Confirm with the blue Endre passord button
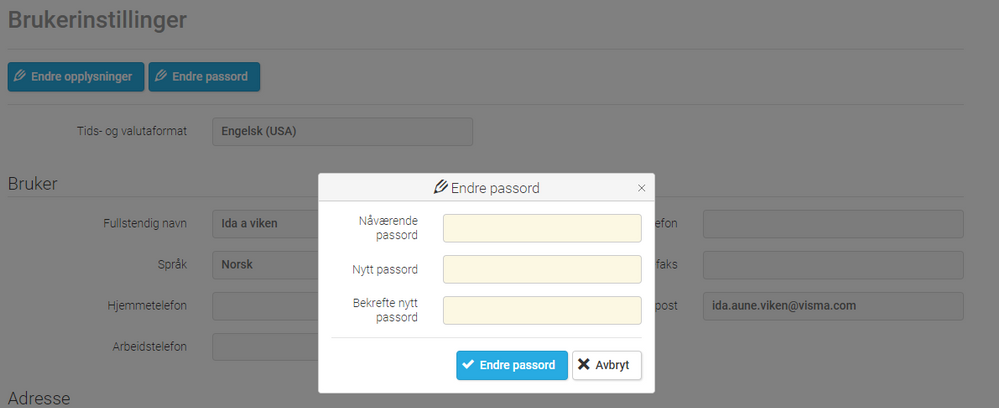Screen dimensions: 999x408 (x=512, y=365)
